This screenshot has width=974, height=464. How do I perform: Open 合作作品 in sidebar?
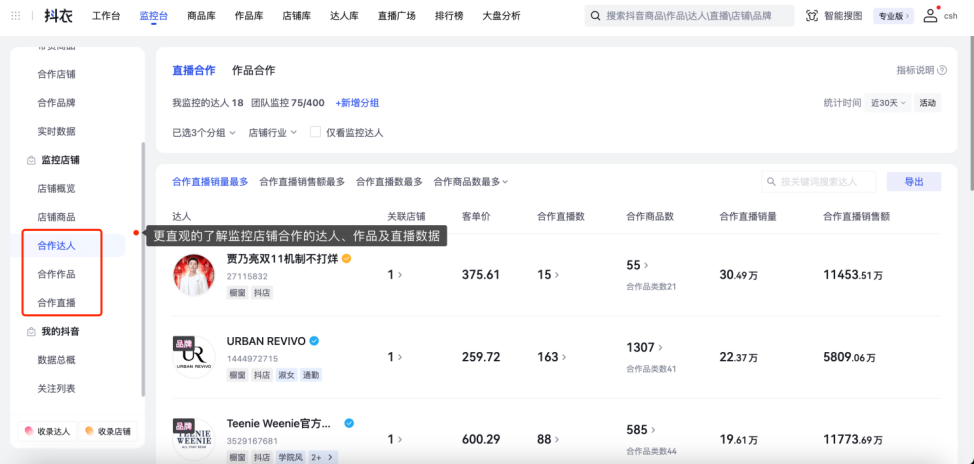click(x=57, y=274)
